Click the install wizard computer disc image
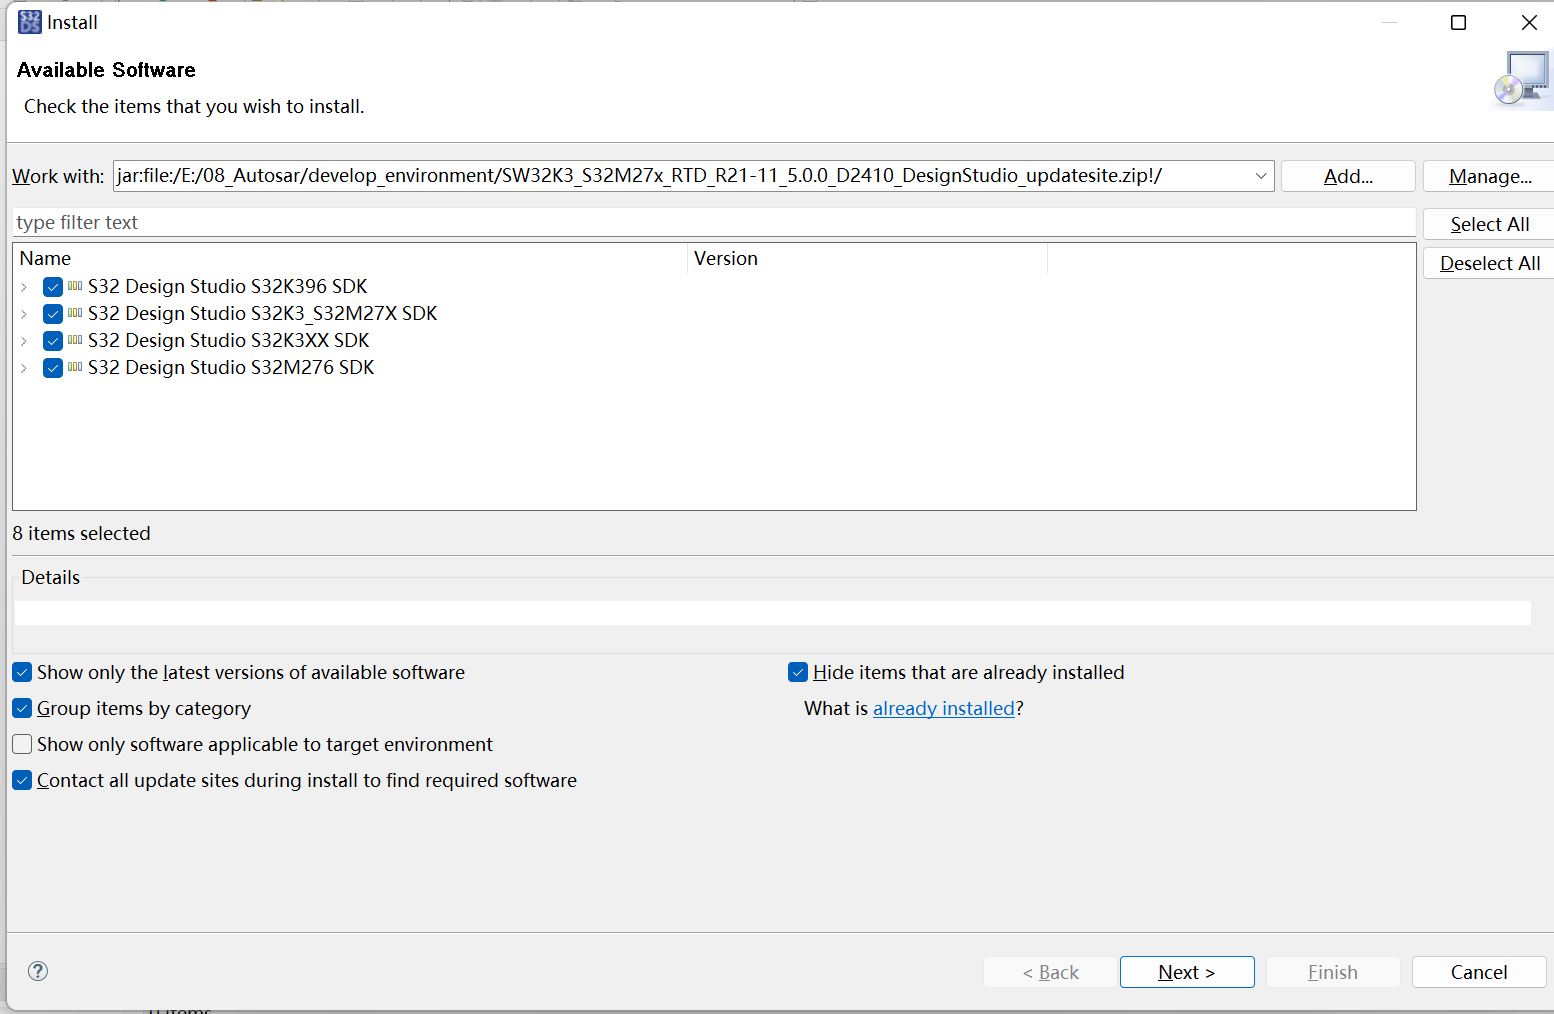 click(x=1522, y=80)
